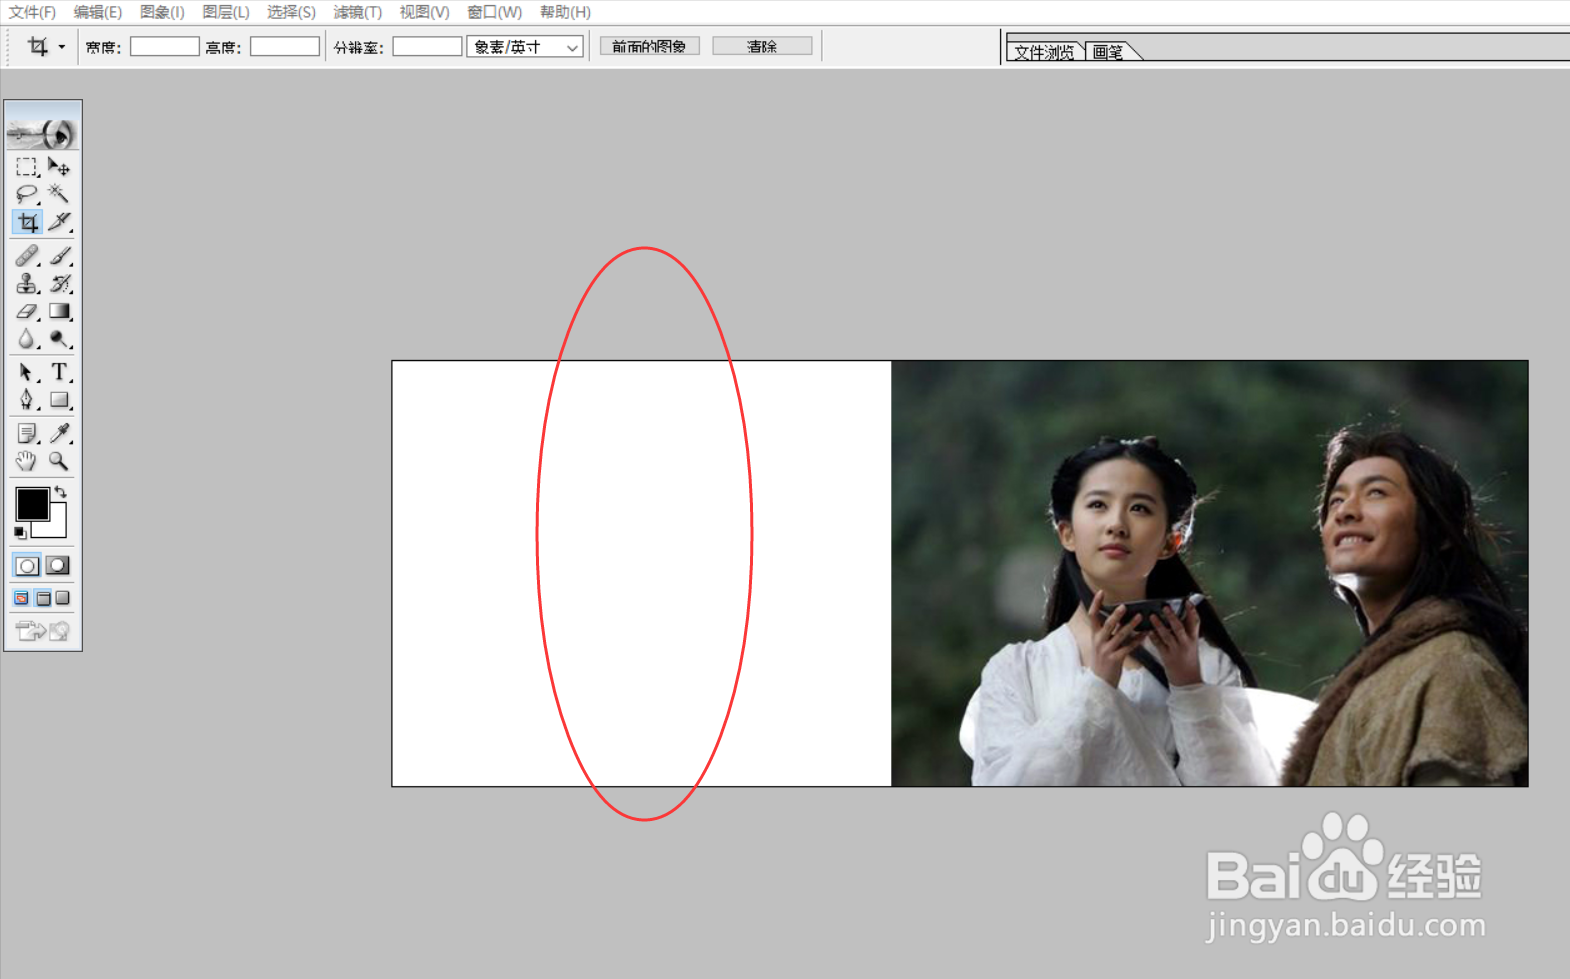Select the Pen tool
1570x979 pixels.
(x=27, y=400)
